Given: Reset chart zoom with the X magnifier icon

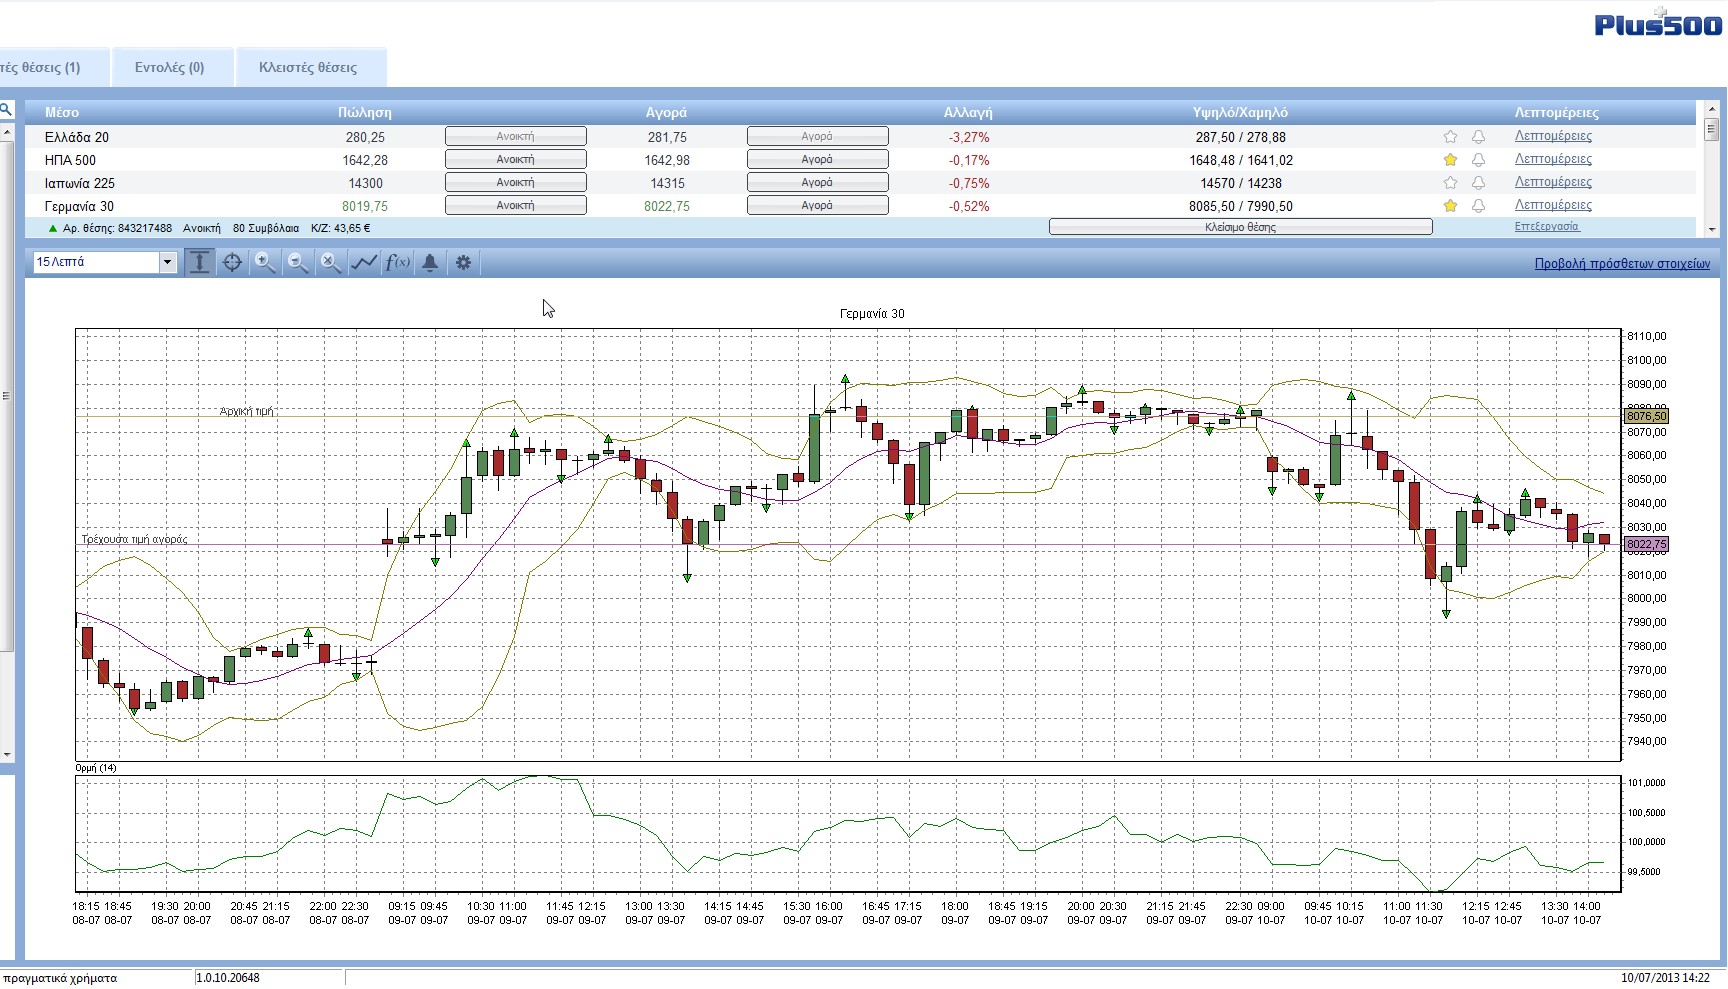Looking at the screenshot, I should [x=331, y=262].
